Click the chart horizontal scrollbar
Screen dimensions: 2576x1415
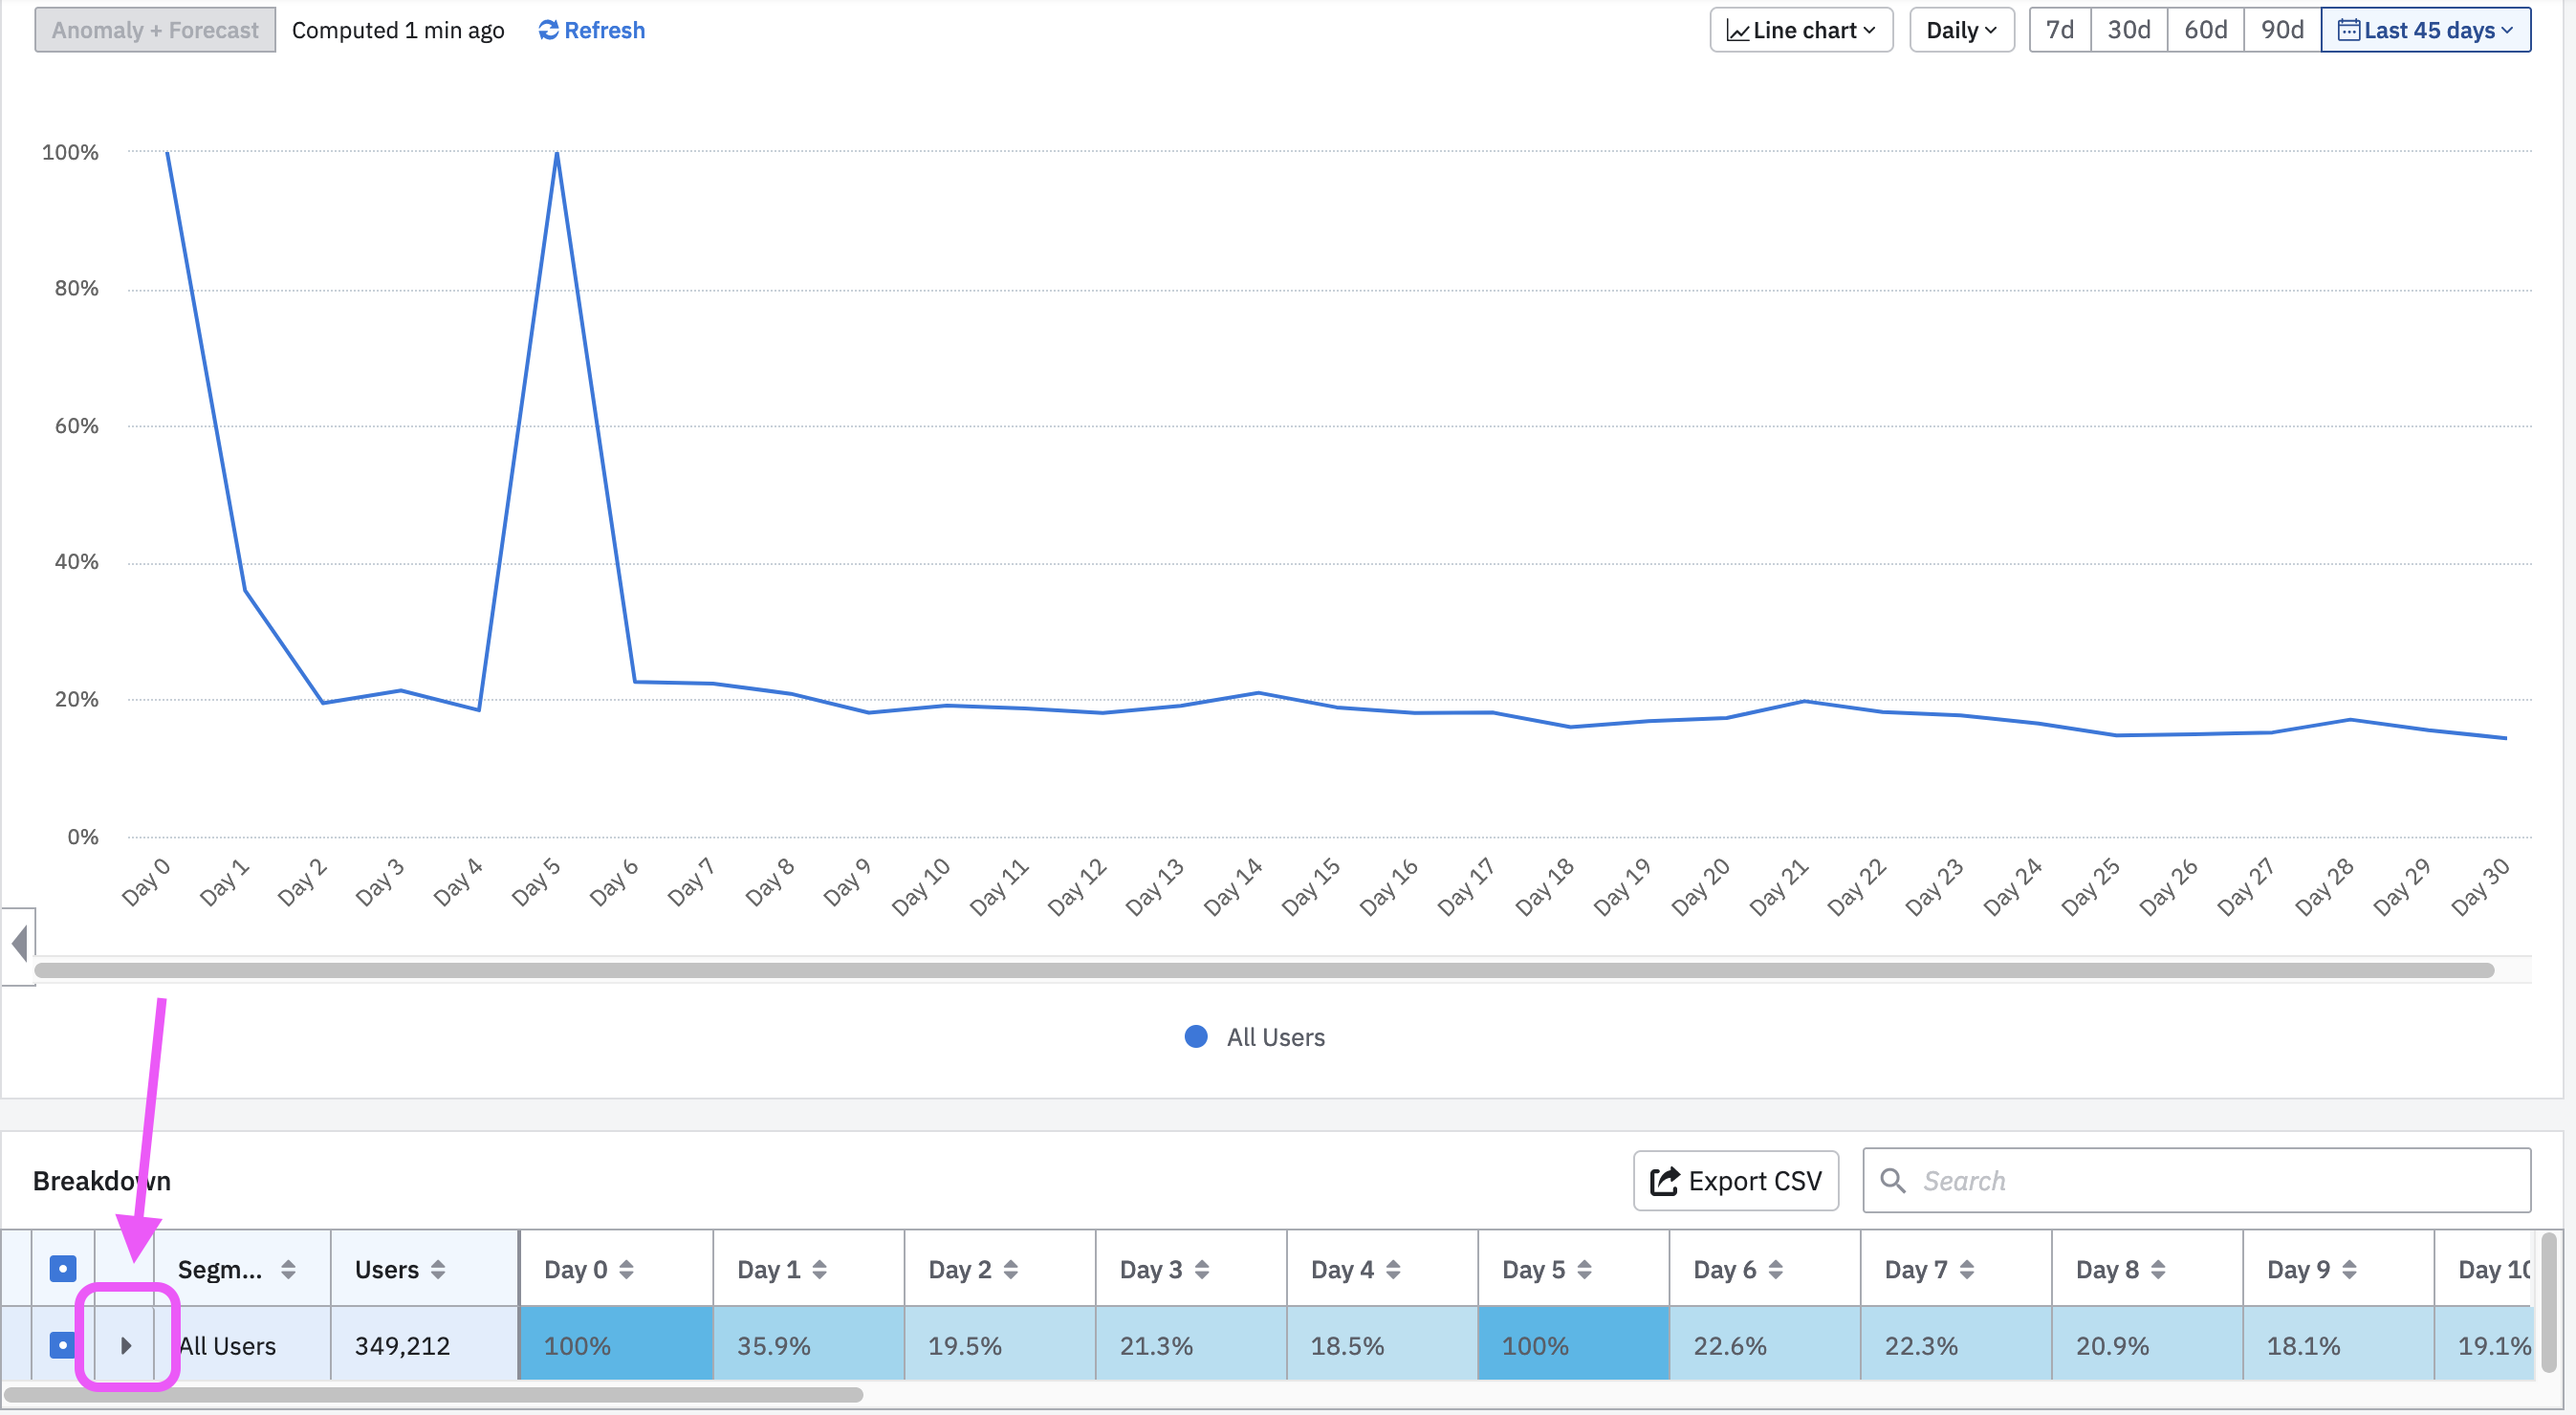tap(1262, 970)
